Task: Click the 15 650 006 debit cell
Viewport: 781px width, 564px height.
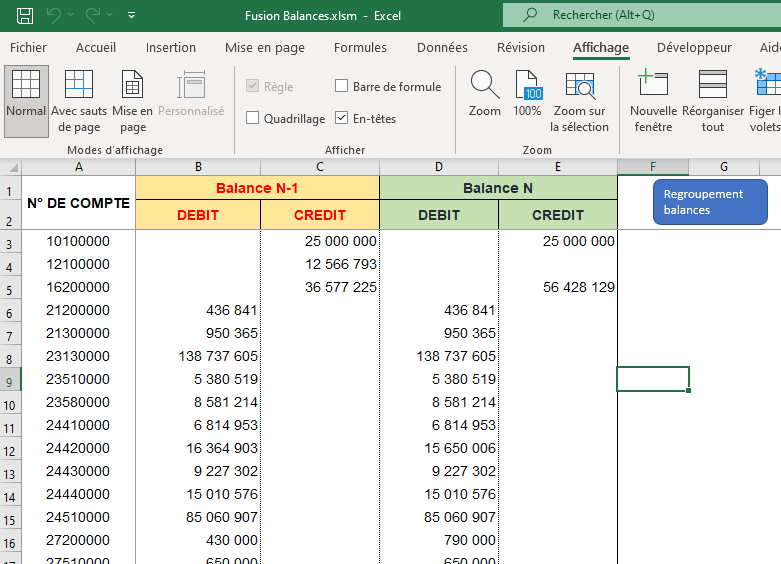Action: (439, 448)
